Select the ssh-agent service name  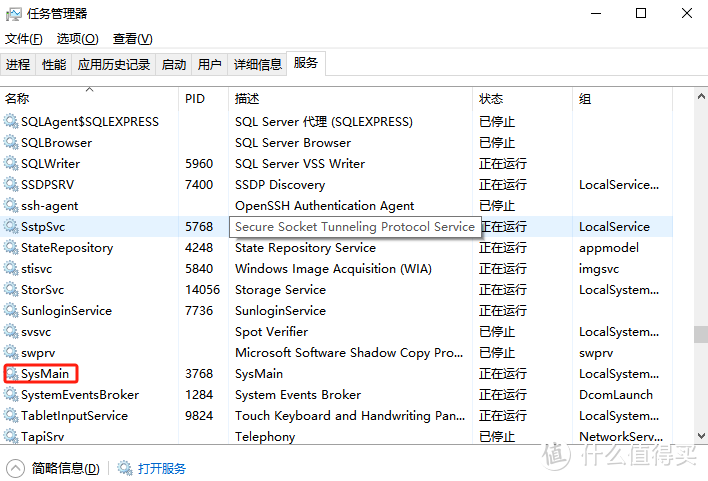coord(50,205)
